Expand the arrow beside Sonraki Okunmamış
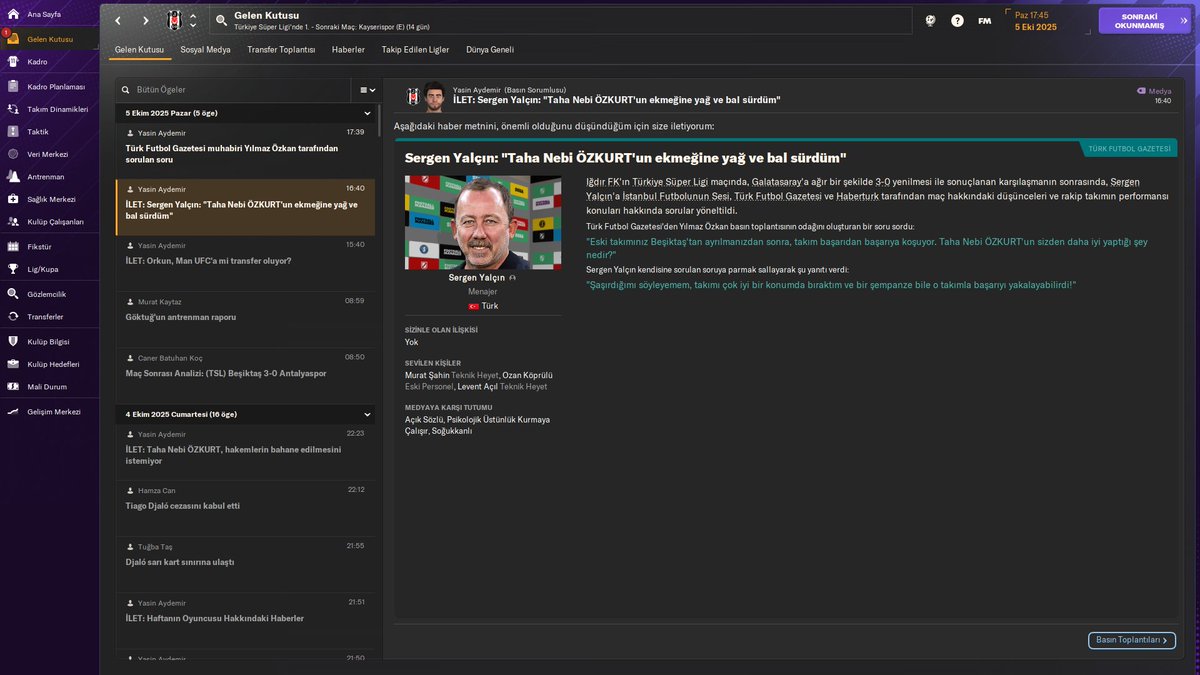 (1184, 21)
